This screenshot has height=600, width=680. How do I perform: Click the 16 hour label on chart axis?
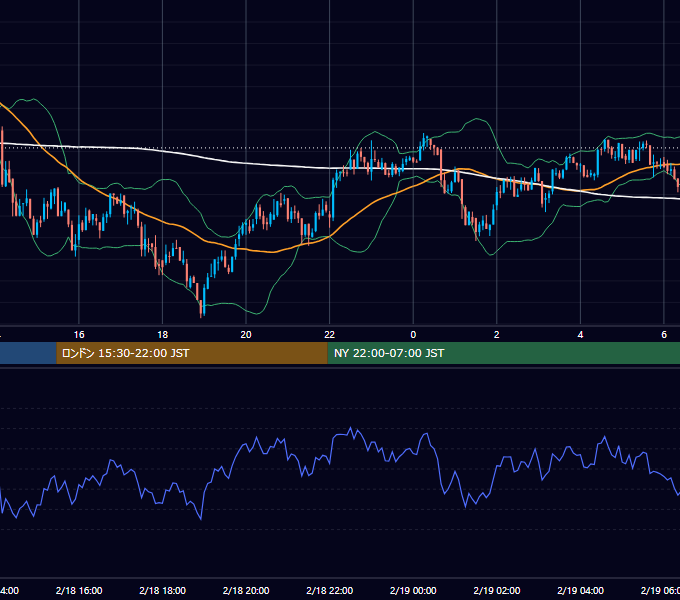click(79, 335)
